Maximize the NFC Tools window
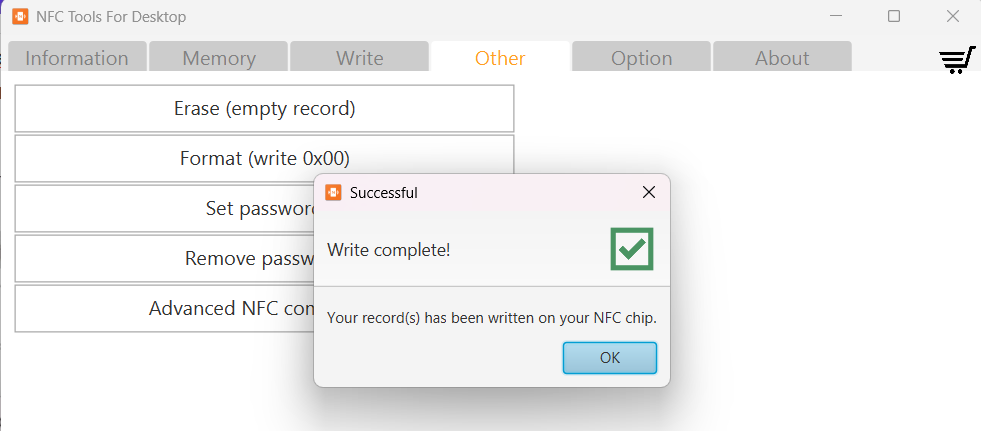The image size is (981, 431). [894, 16]
